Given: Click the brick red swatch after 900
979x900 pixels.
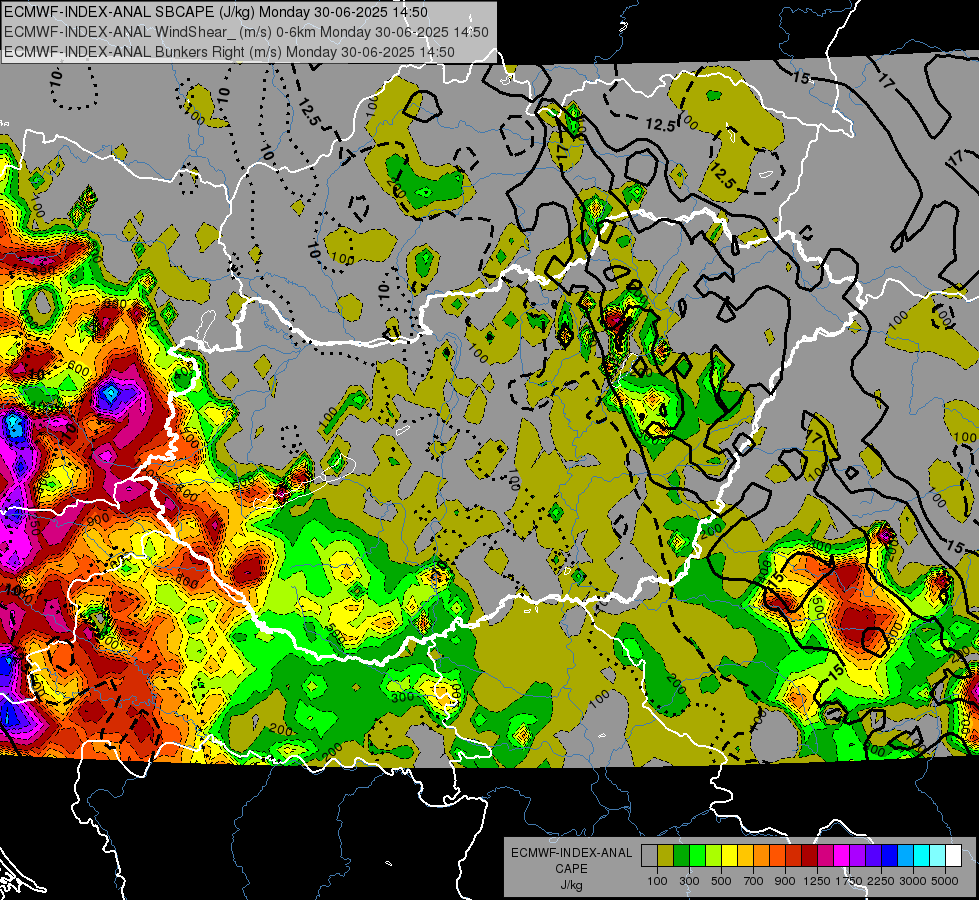Looking at the screenshot, I should 794,856.
